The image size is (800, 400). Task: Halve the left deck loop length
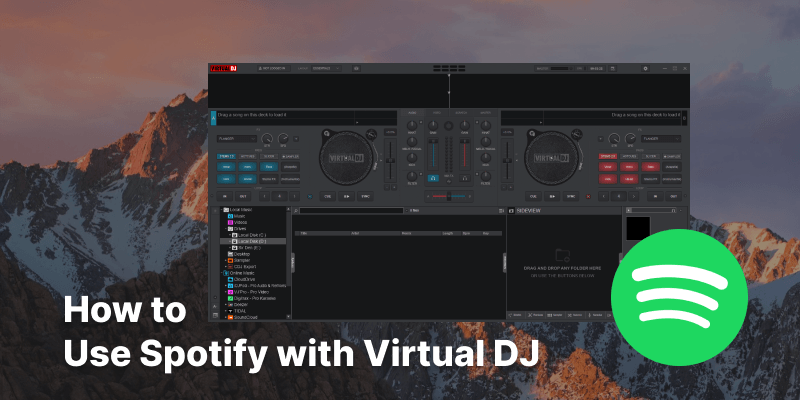click(x=264, y=196)
